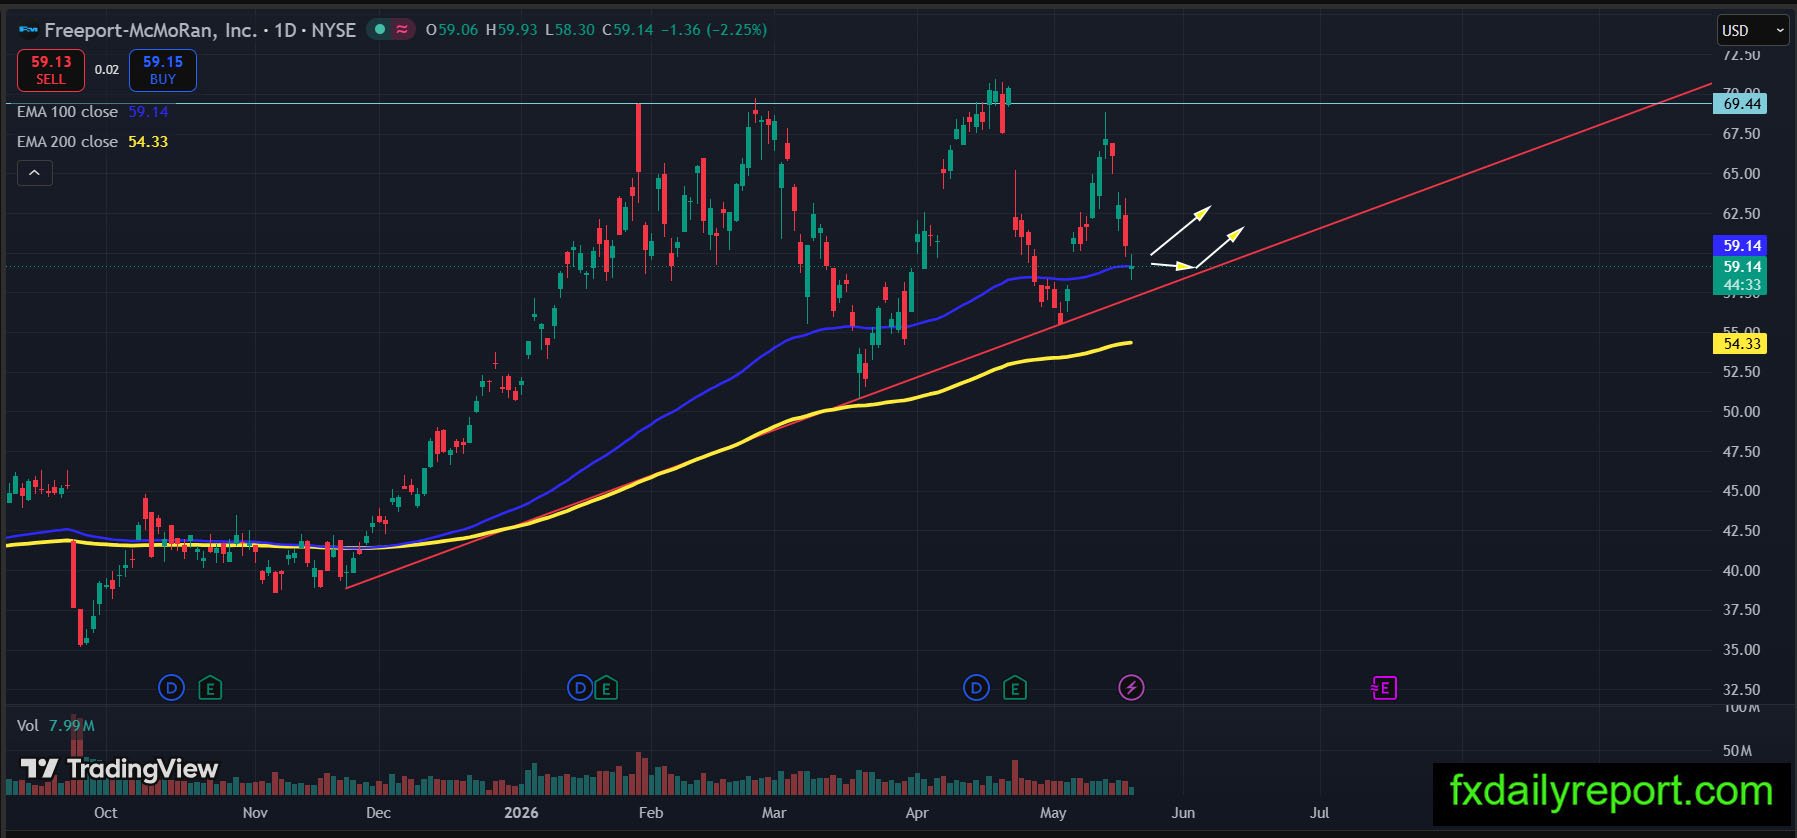Click the close price C59.14 in header

(x=628, y=30)
